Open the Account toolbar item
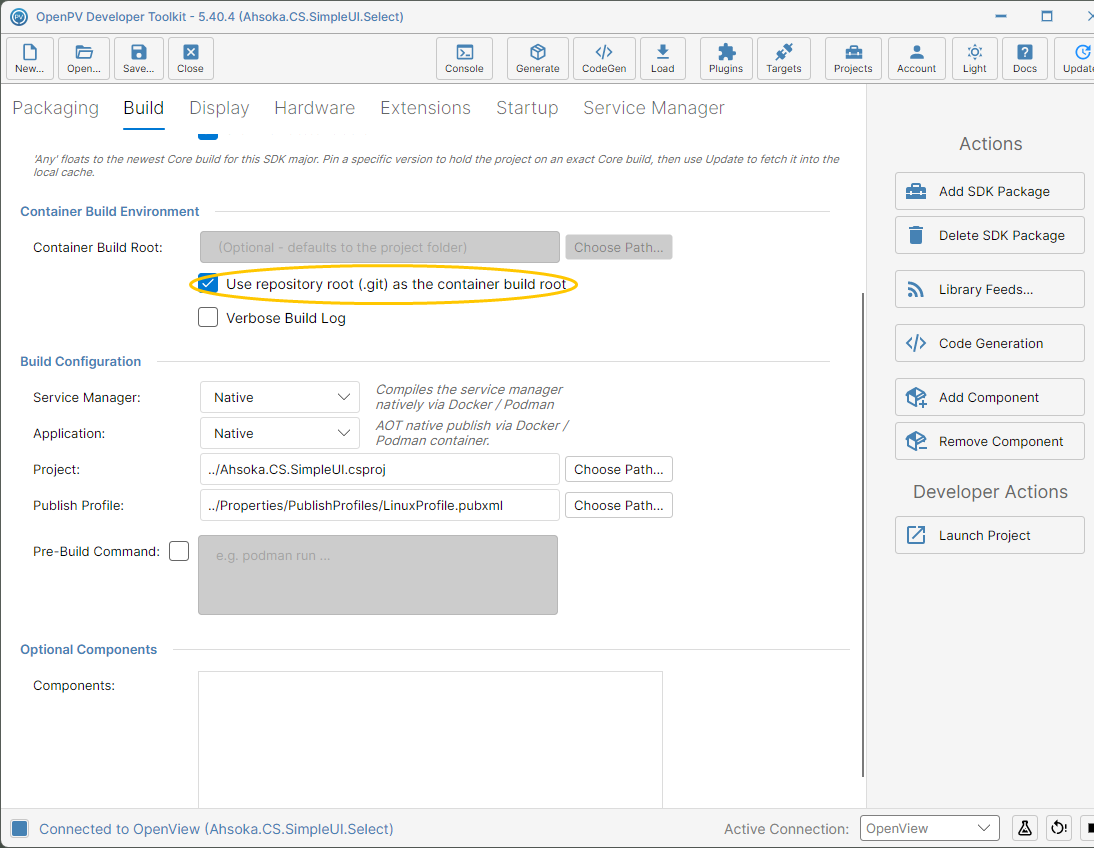The width and height of the screenshot is (1116, 848). coord(916,58)
